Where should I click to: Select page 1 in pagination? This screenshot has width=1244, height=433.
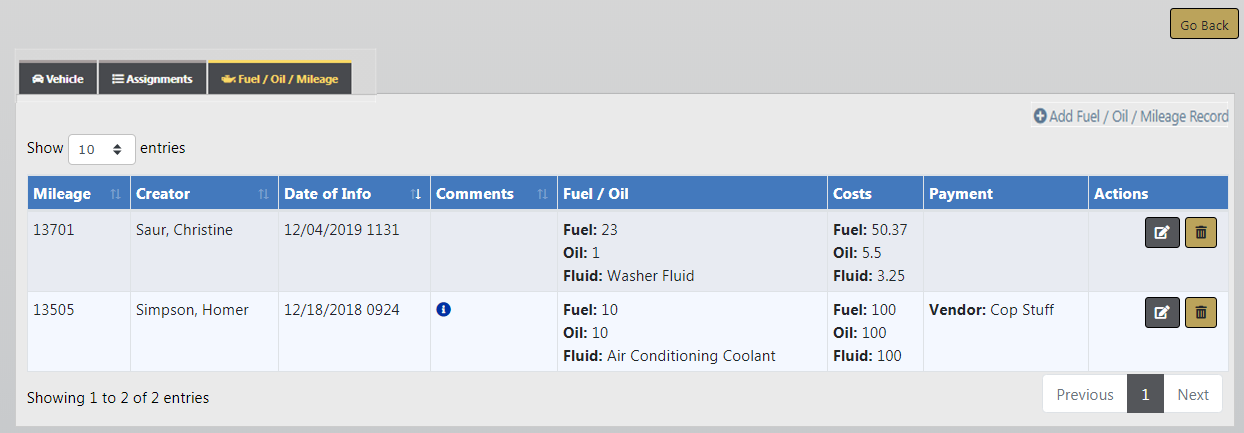click(x=1145, y=394)
